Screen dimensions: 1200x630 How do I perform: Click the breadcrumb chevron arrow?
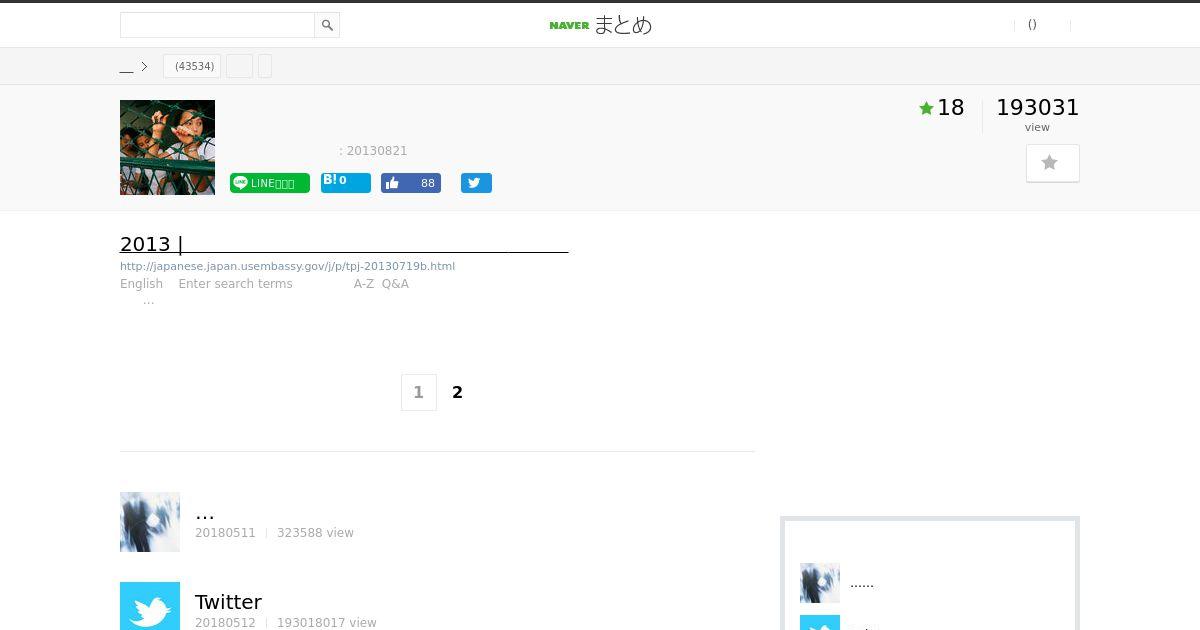pyautogui.click(x=144, y=67)
